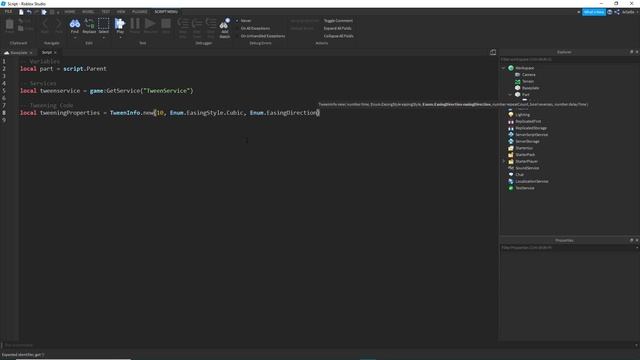Click the Workspace globe icon in Explorer
This screenshot has height=360, width=640.
pyautogui.click(x=511, y=68)
